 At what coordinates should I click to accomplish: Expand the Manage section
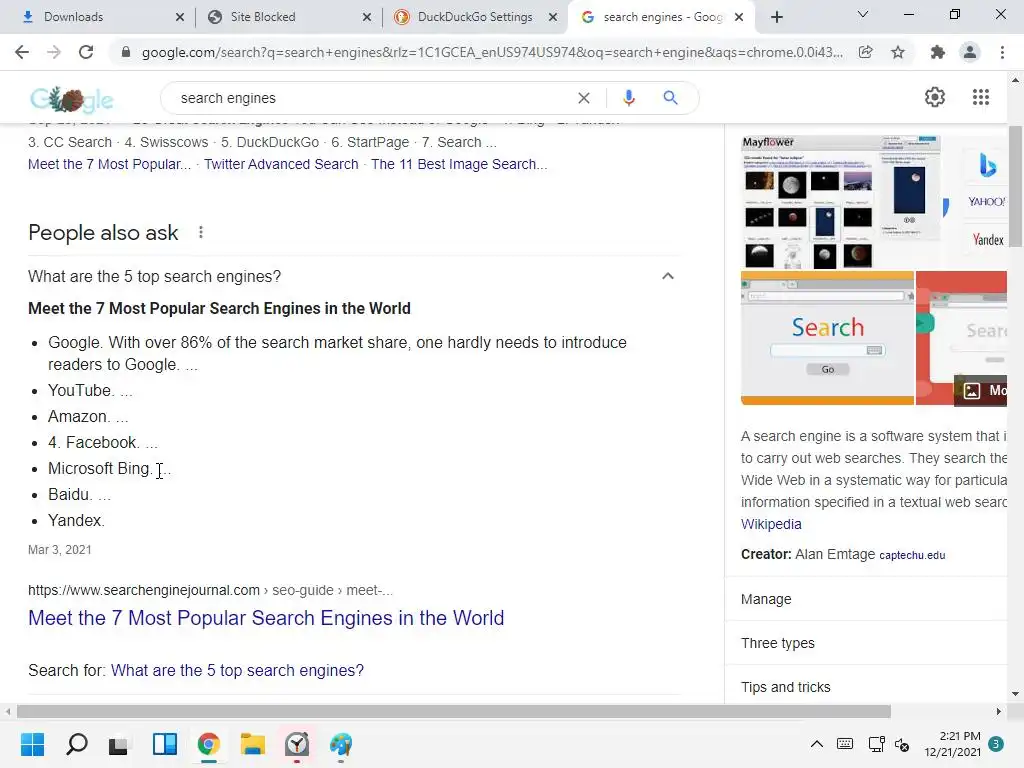(865, 599)
